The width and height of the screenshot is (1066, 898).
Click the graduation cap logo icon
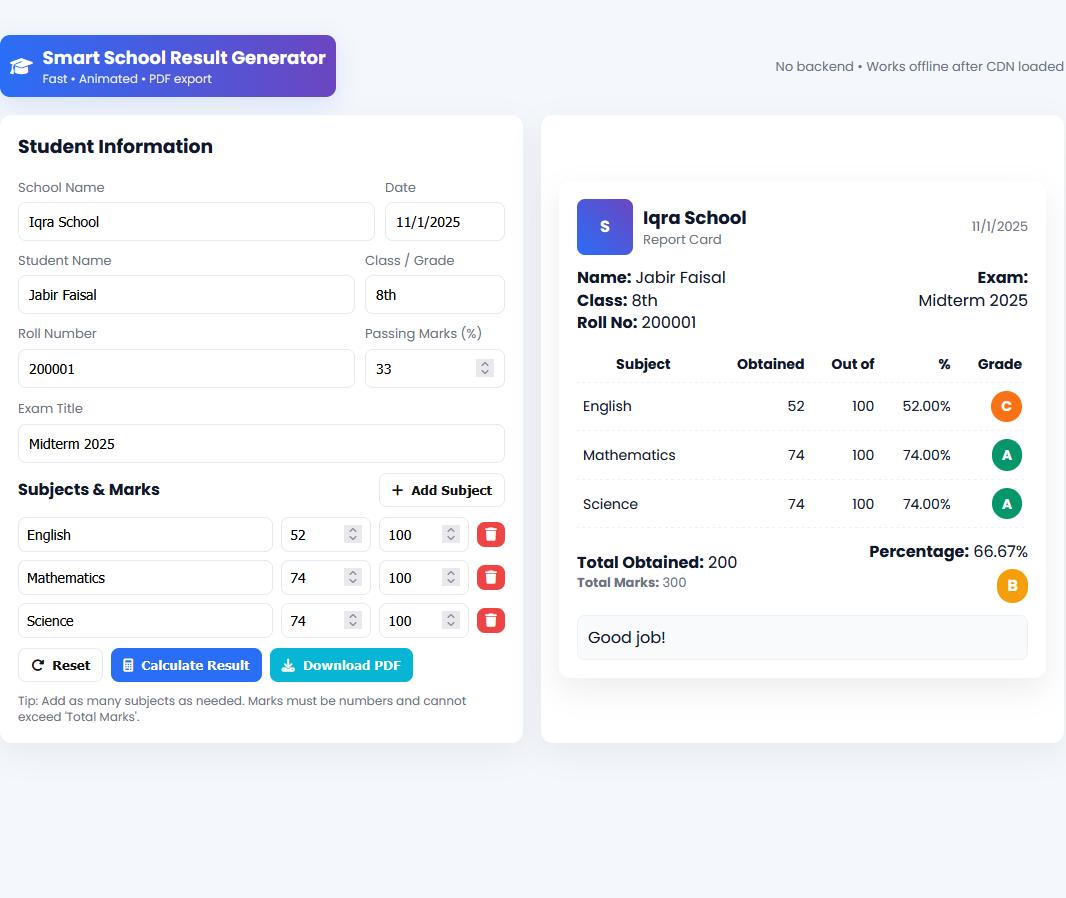tap(21, 67)
